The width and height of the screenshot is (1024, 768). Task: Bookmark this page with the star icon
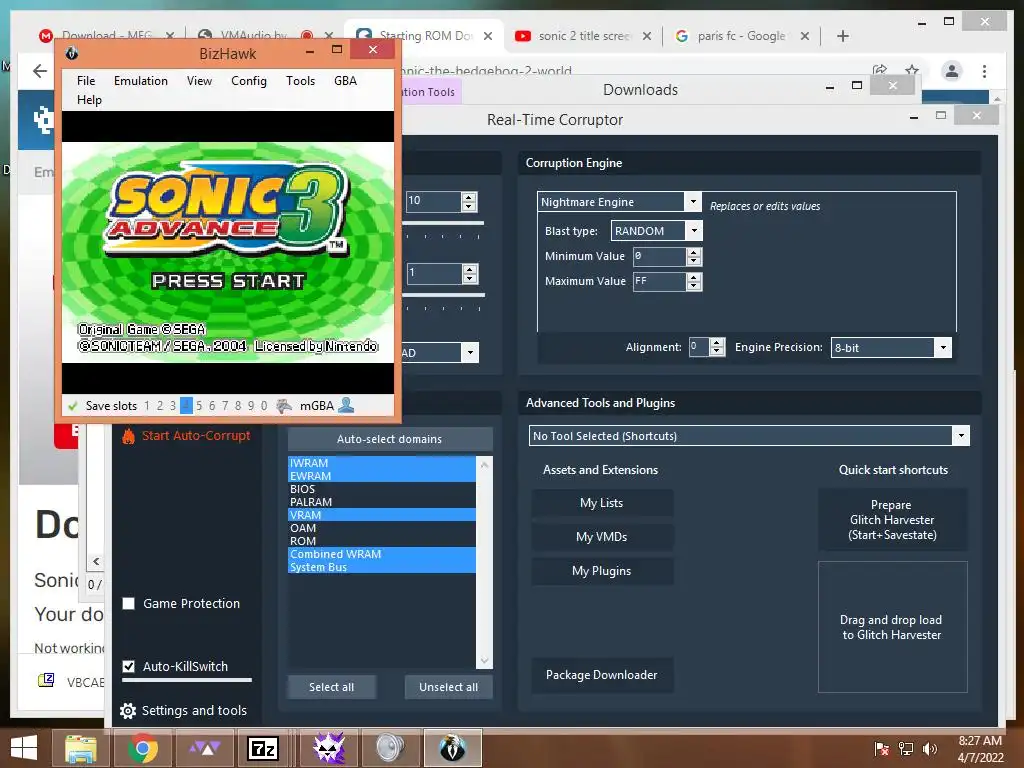point(912,69)
